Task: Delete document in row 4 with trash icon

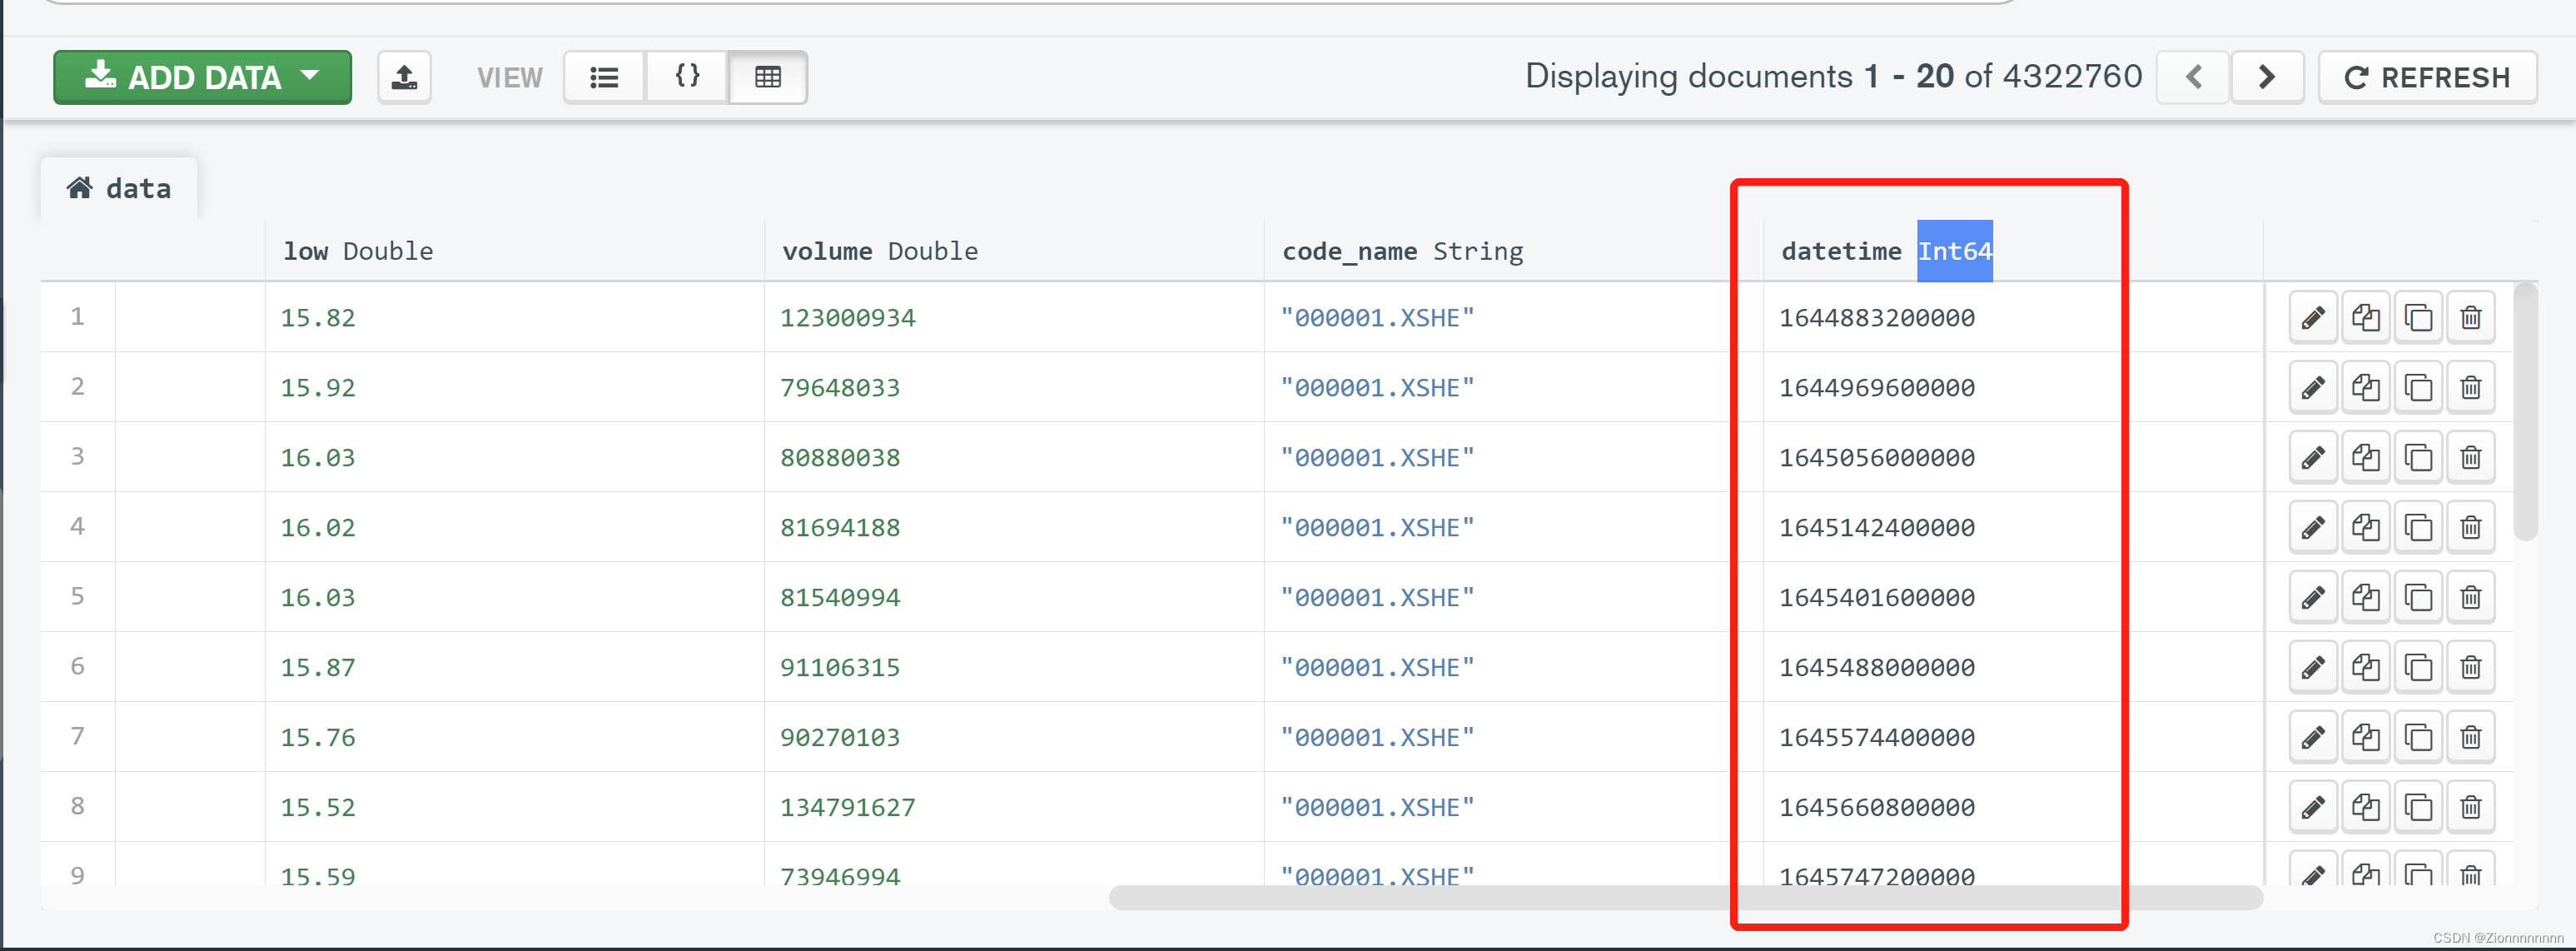Action: [2471, 528]
